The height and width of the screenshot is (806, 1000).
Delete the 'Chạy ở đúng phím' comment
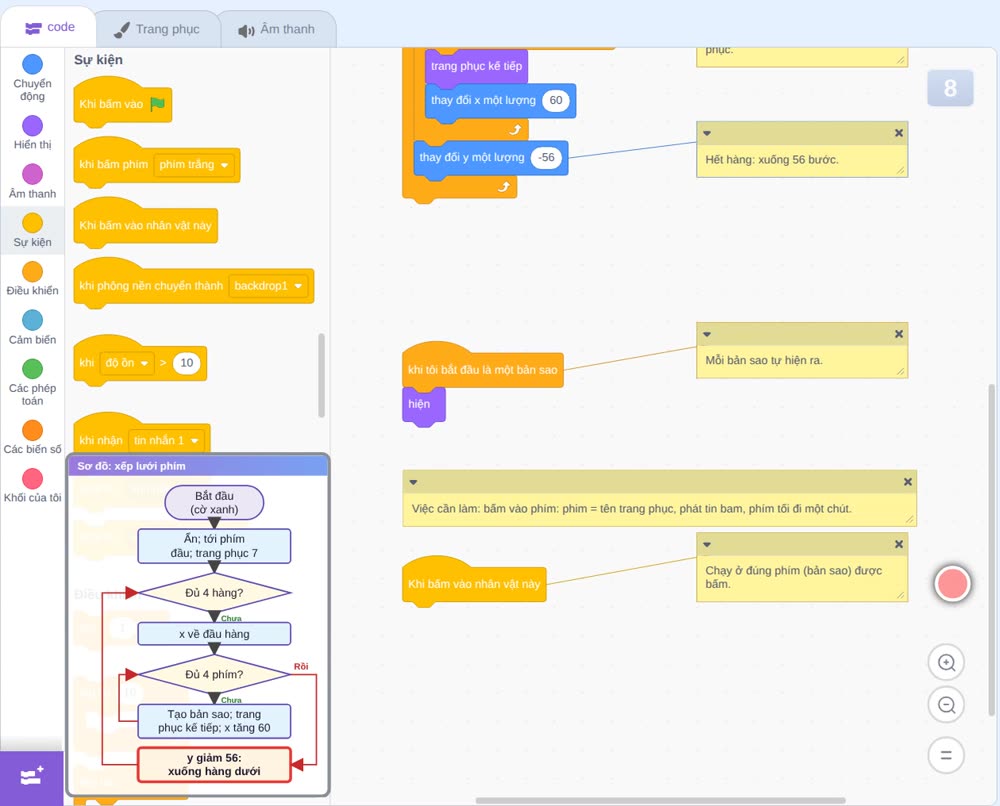[899, 544]
